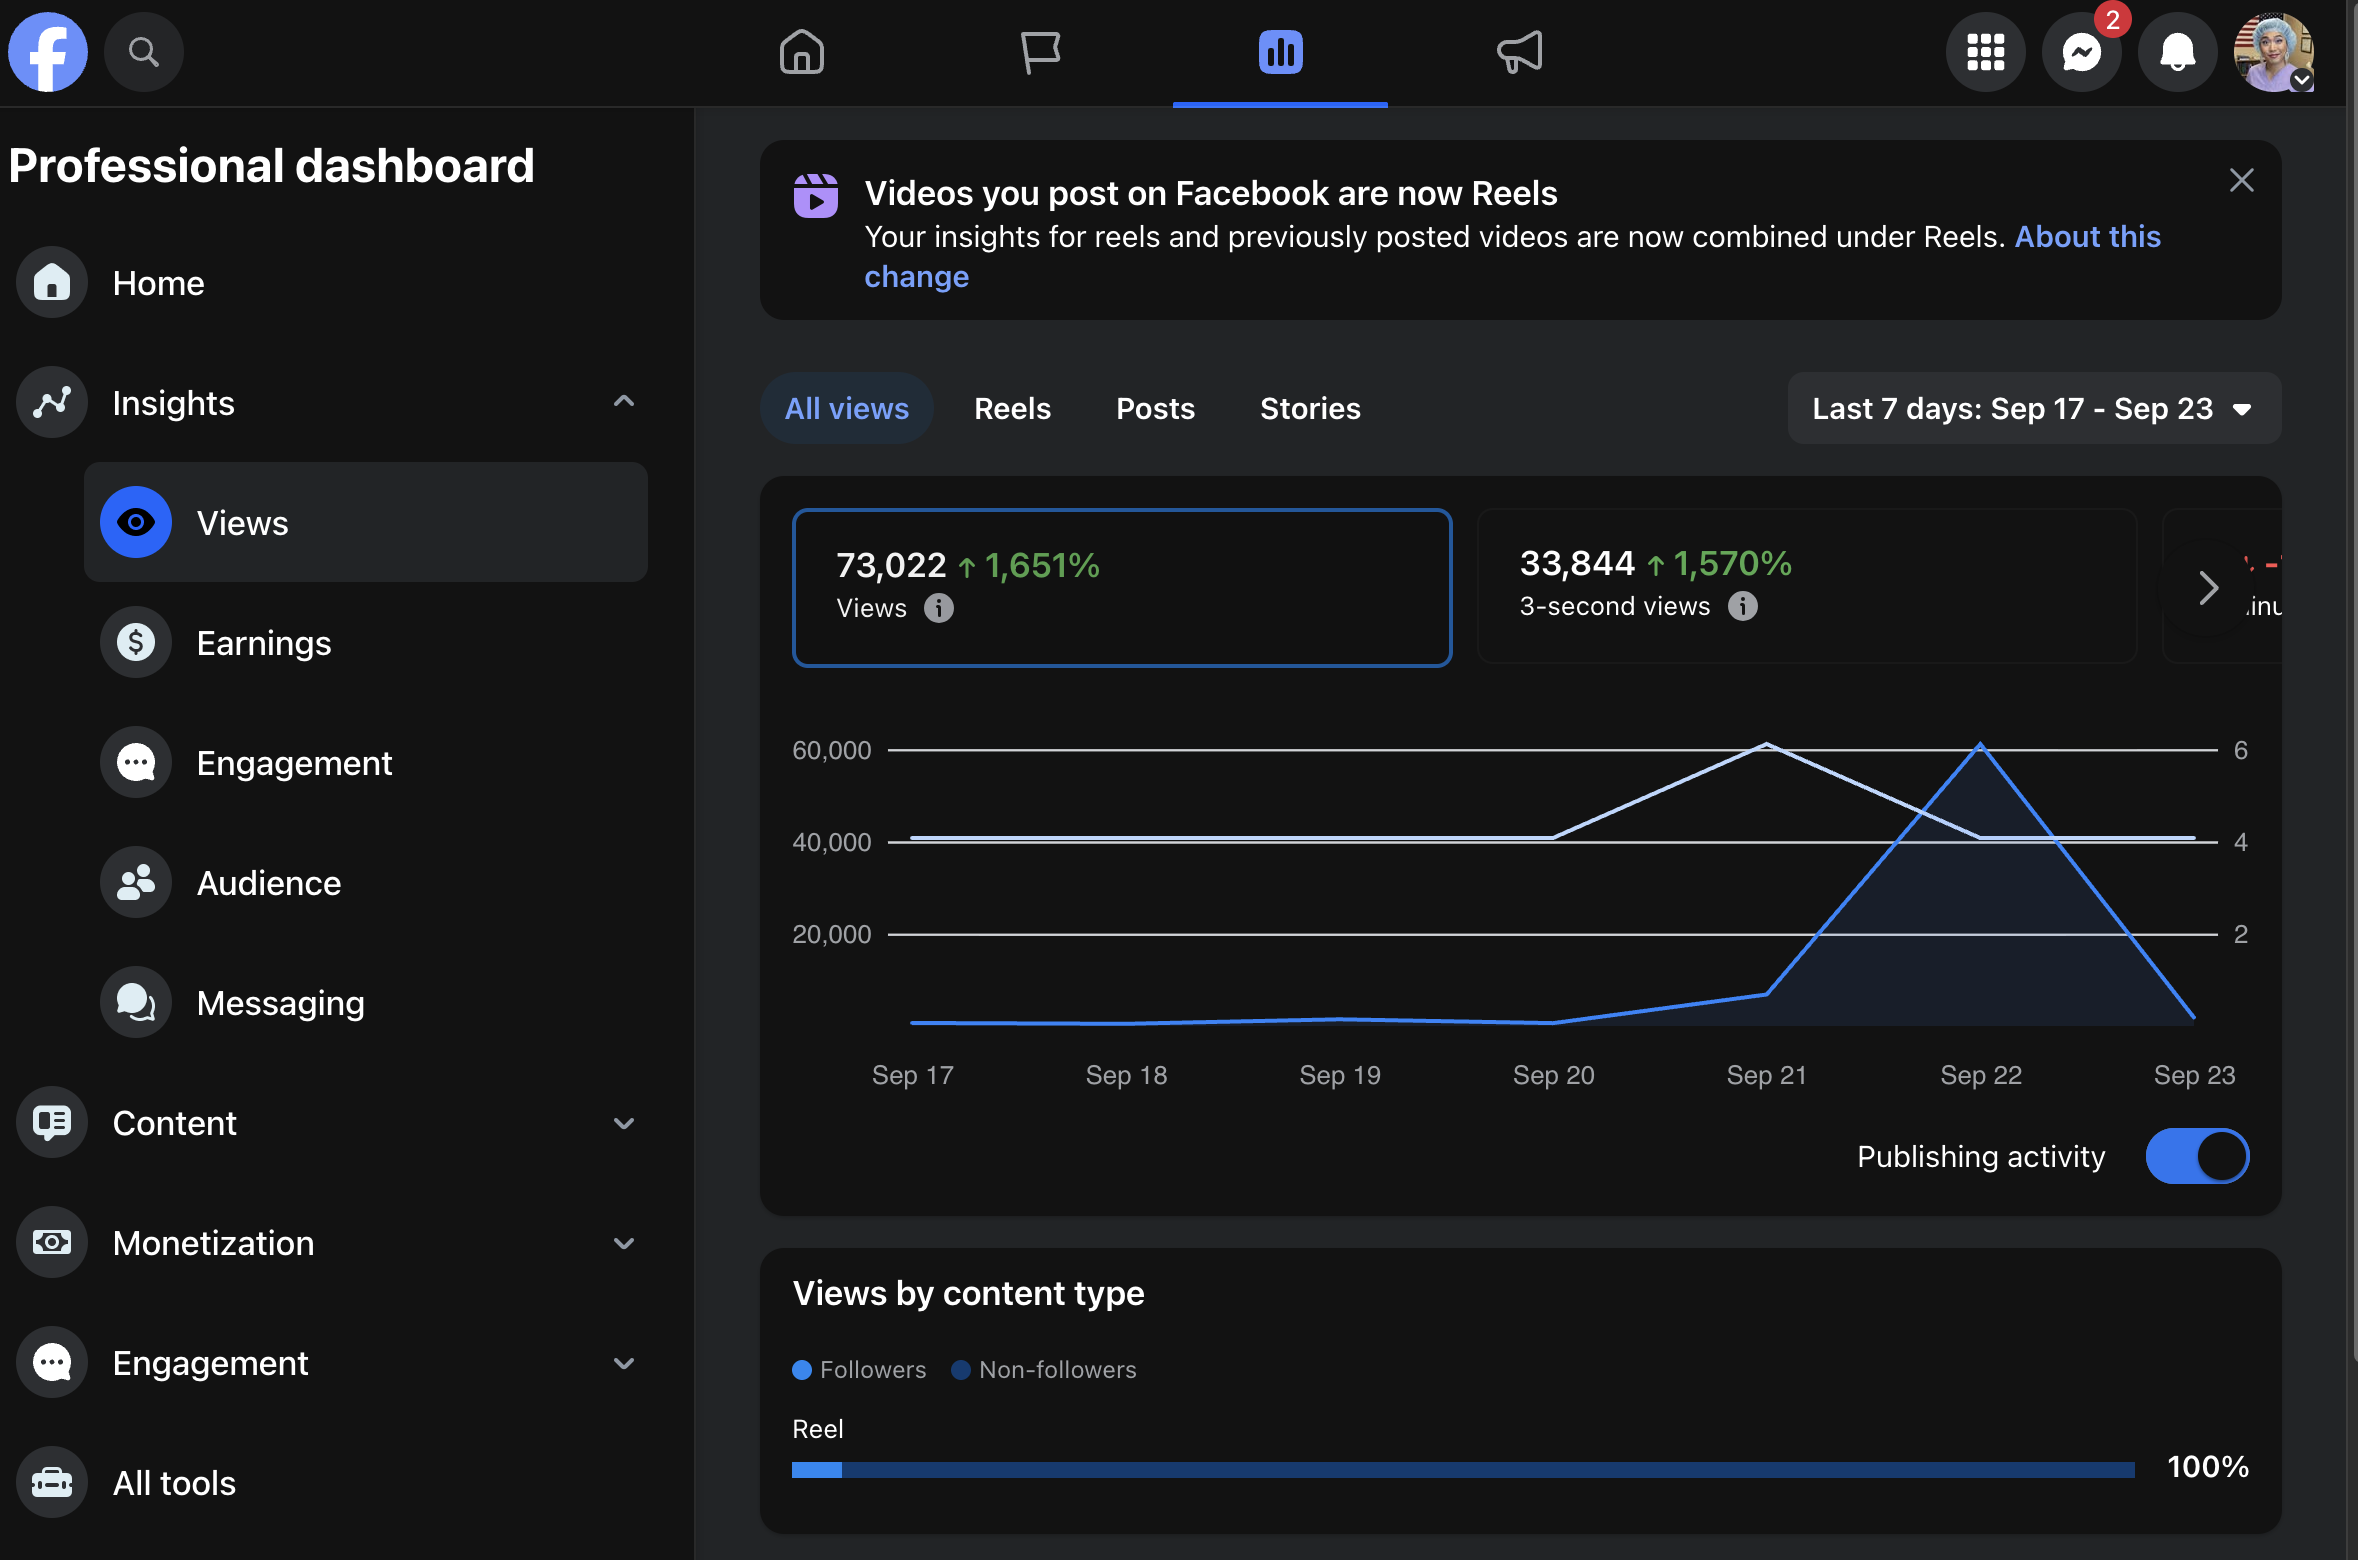
Task: Click the Sep 21 label on chart axis
Action: [x=1766, y=1075]
